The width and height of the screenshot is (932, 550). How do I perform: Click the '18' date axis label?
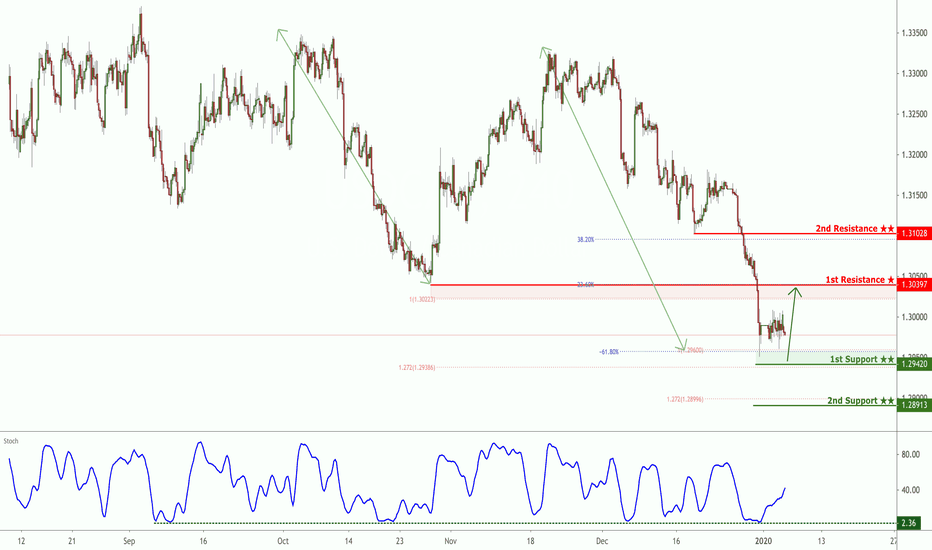point(530,541)
